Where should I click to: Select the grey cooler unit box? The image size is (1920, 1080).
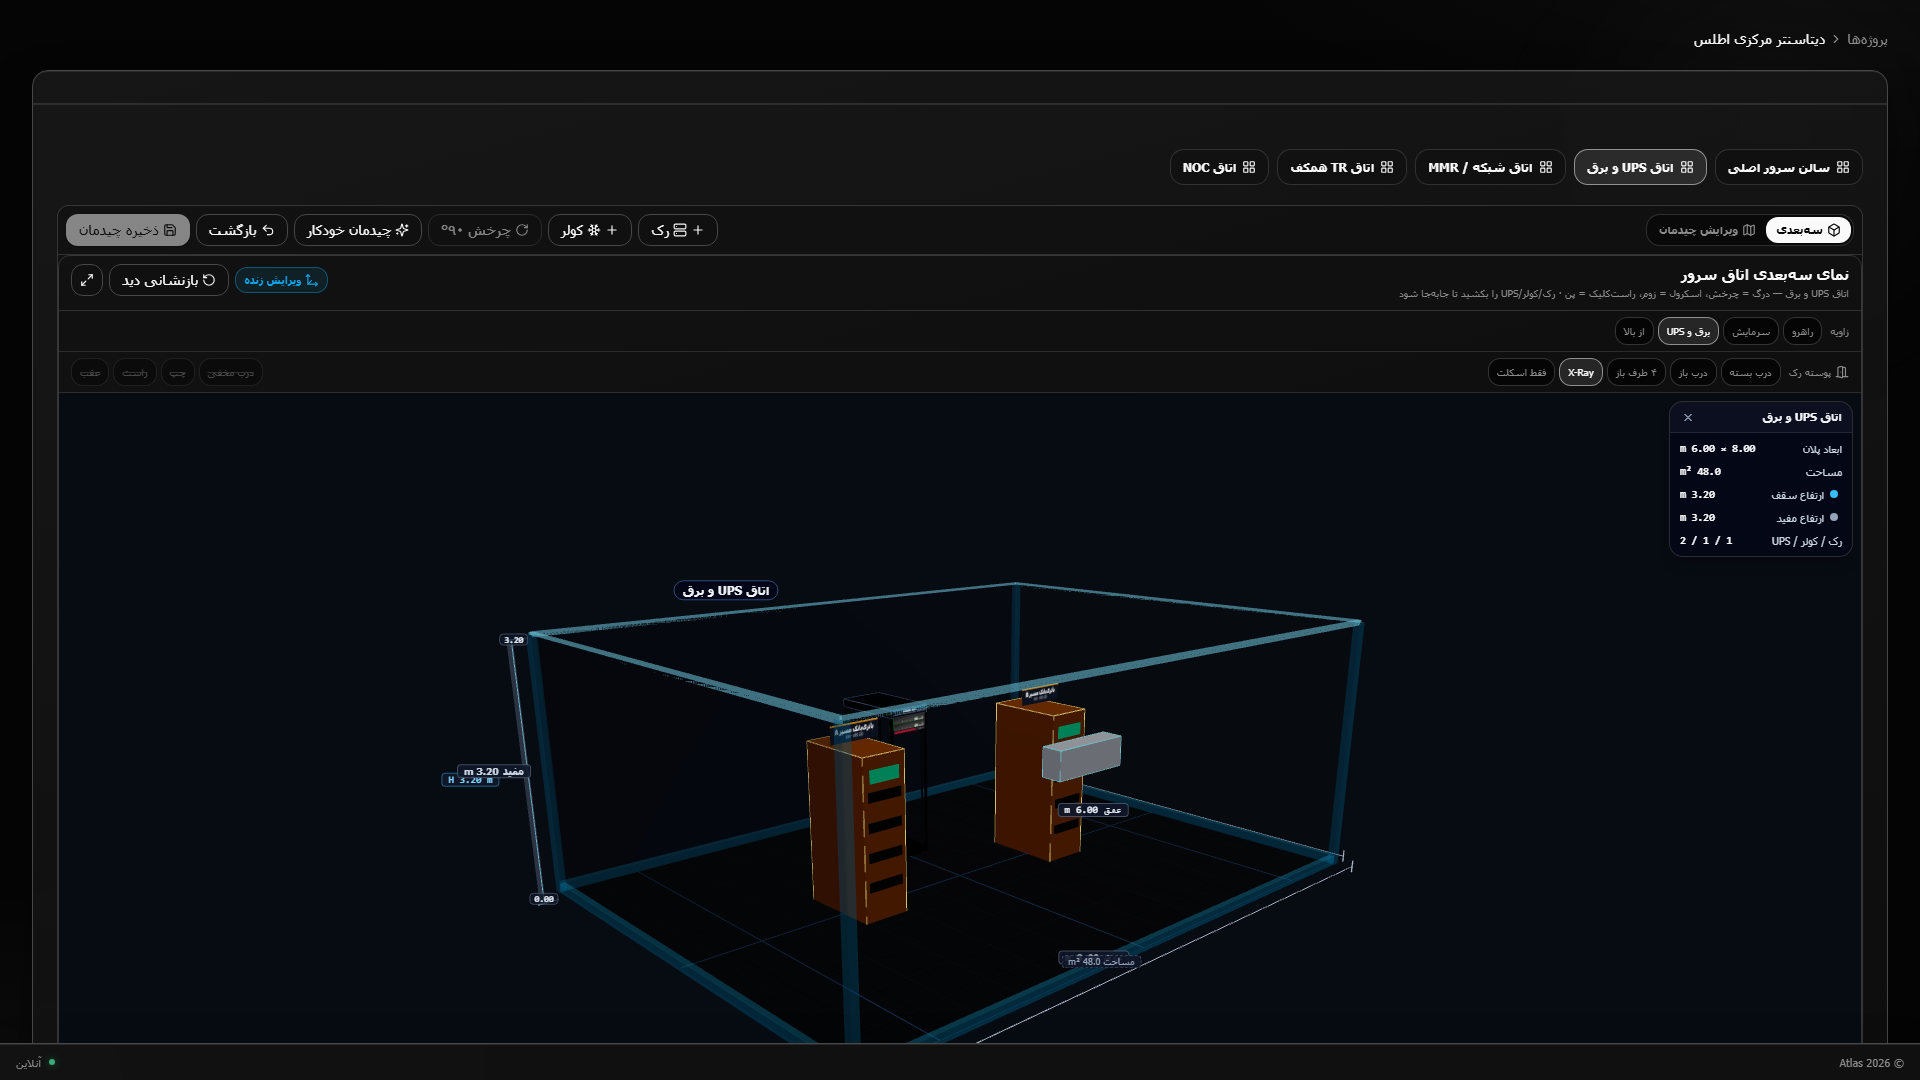click(1081, 755)
